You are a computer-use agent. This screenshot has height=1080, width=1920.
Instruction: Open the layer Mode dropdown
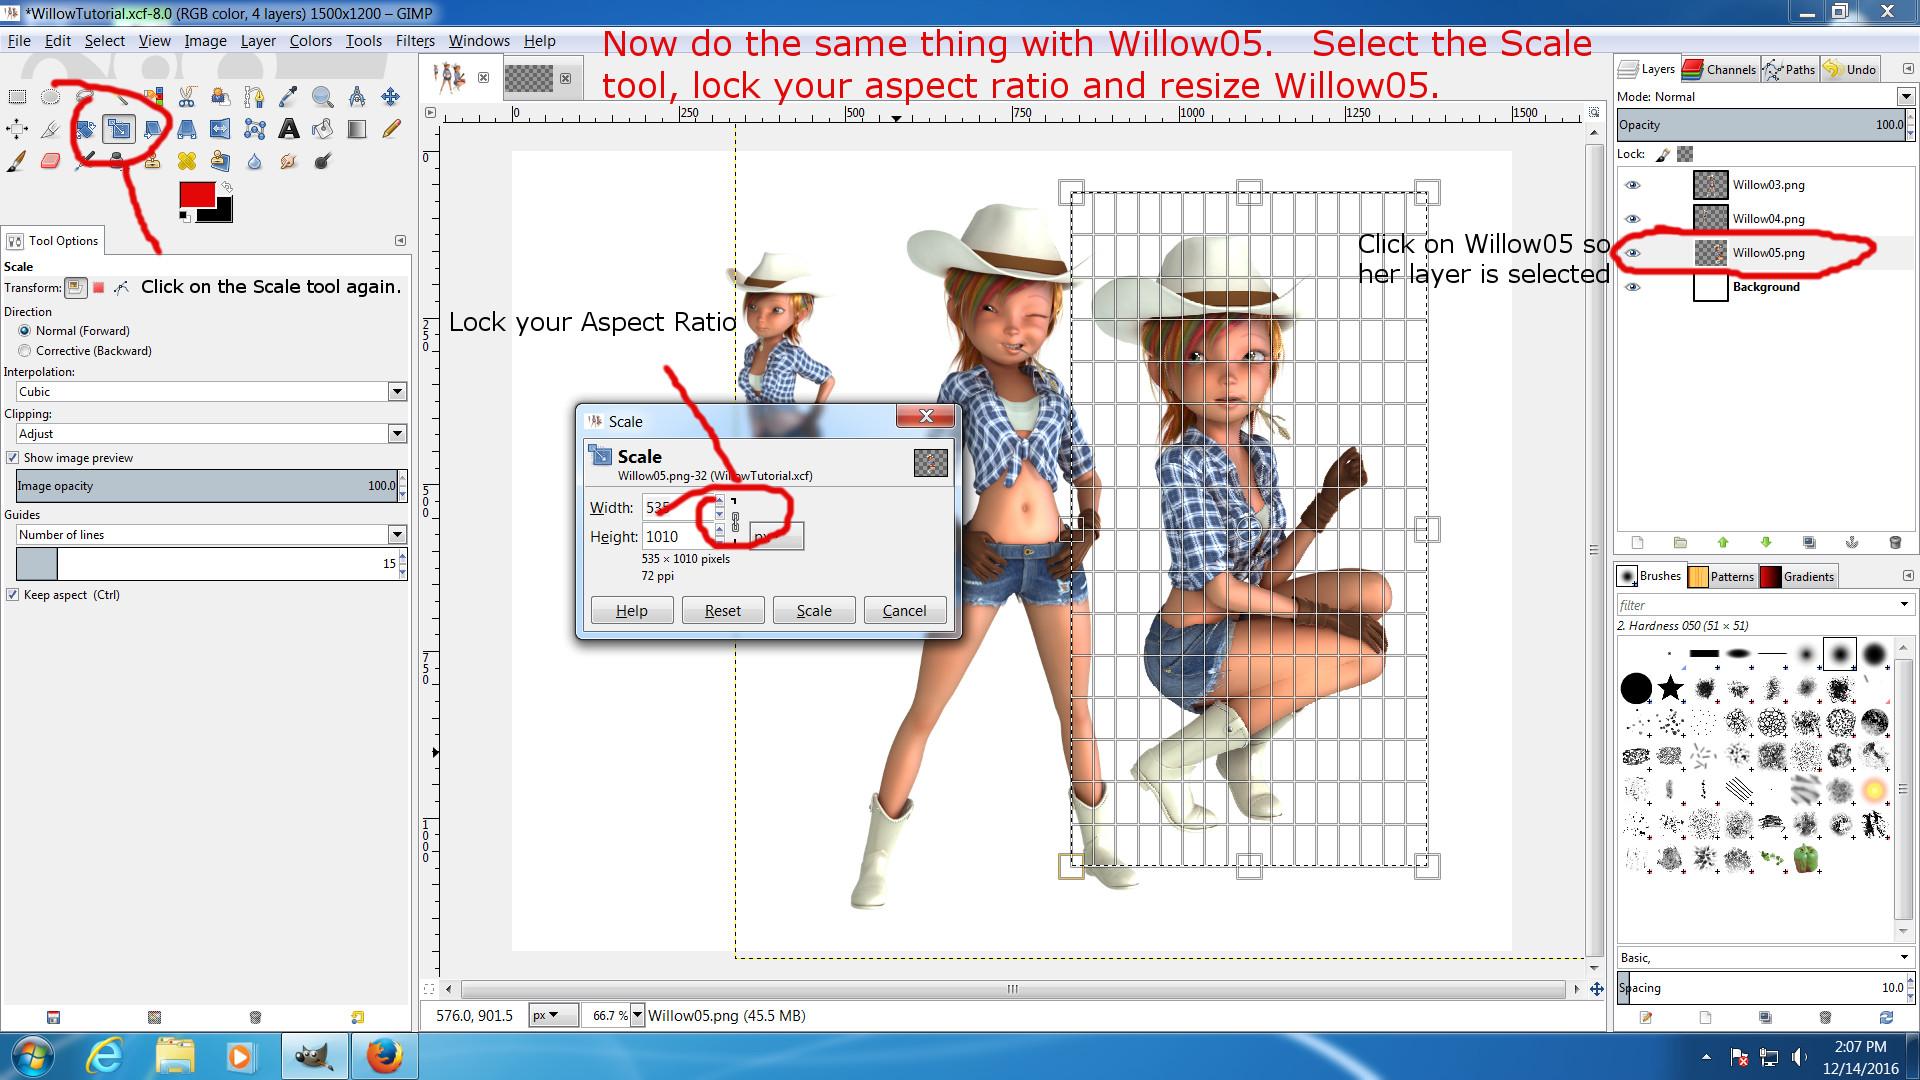point(1904,96)
